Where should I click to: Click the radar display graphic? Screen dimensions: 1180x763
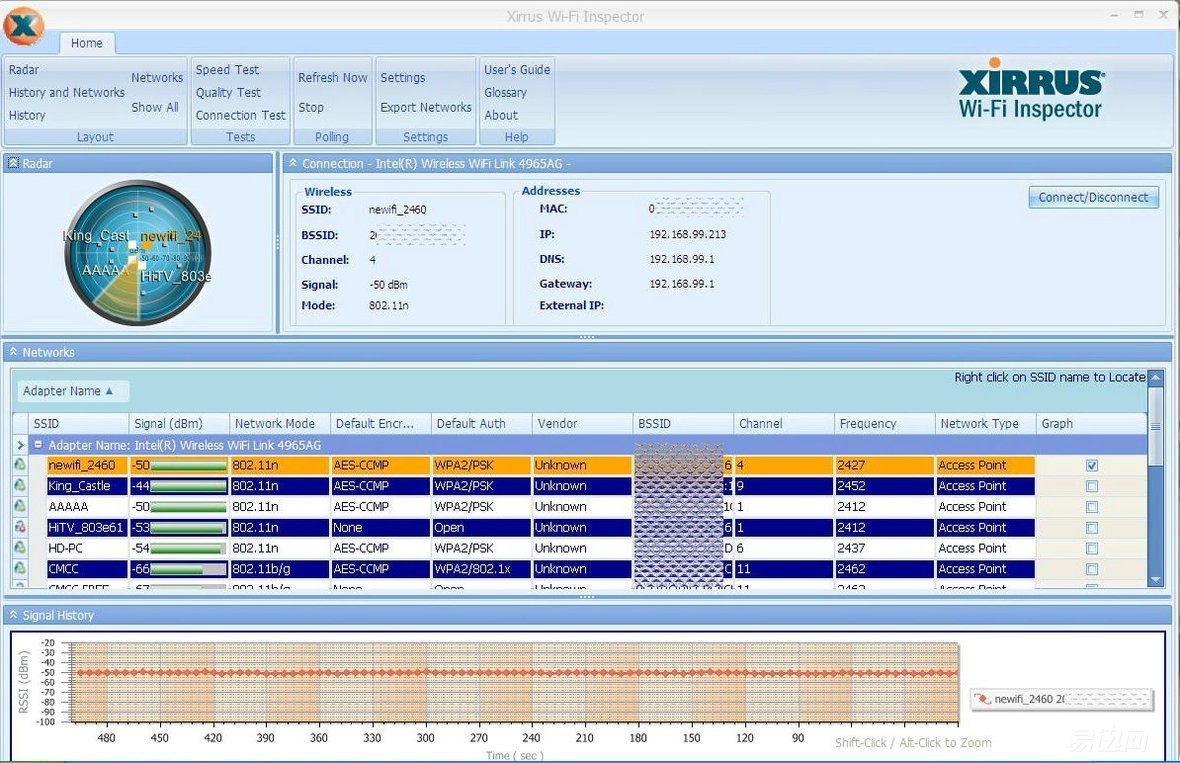point(137,252)
